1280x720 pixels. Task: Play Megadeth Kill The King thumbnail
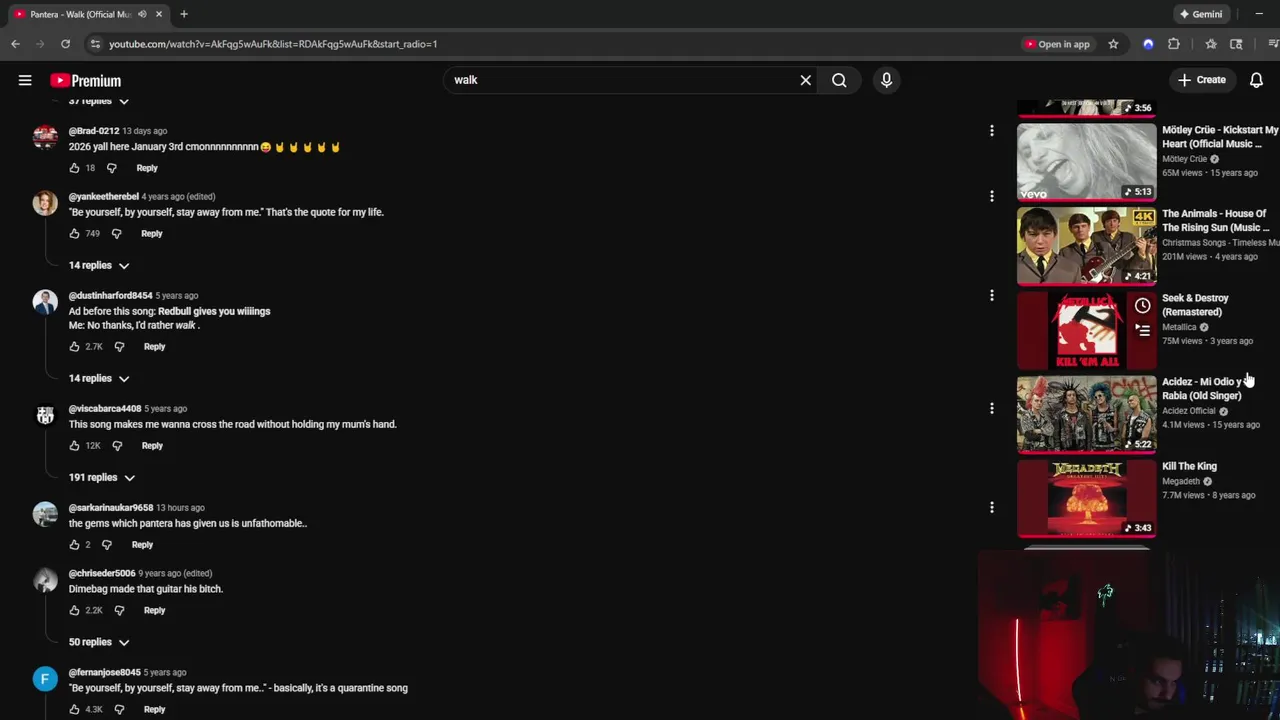tap(1086, 498)
